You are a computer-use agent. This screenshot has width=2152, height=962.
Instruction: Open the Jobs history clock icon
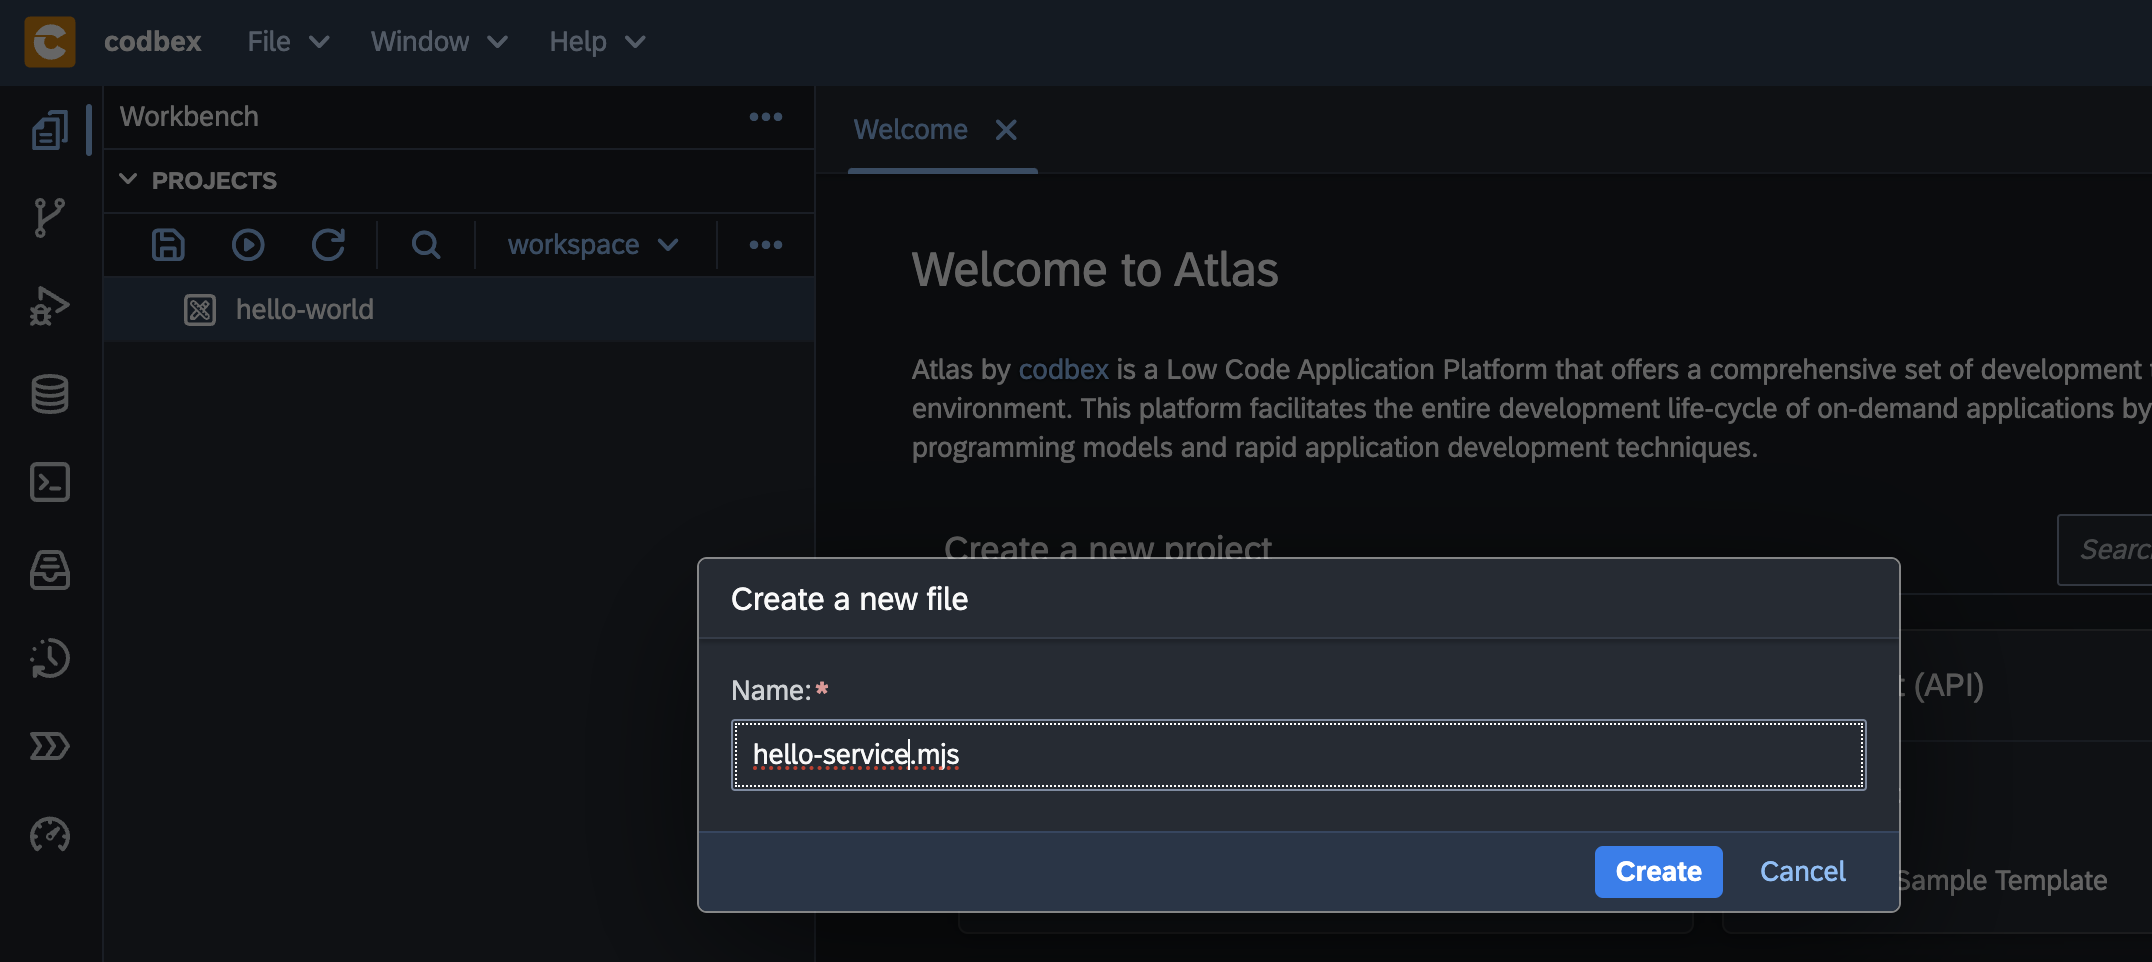pyautogui.click(x=50, y=658)
